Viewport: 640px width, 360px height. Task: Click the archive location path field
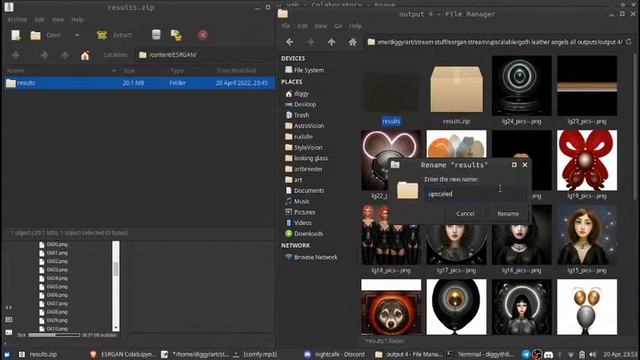click(x=206, y=55)
